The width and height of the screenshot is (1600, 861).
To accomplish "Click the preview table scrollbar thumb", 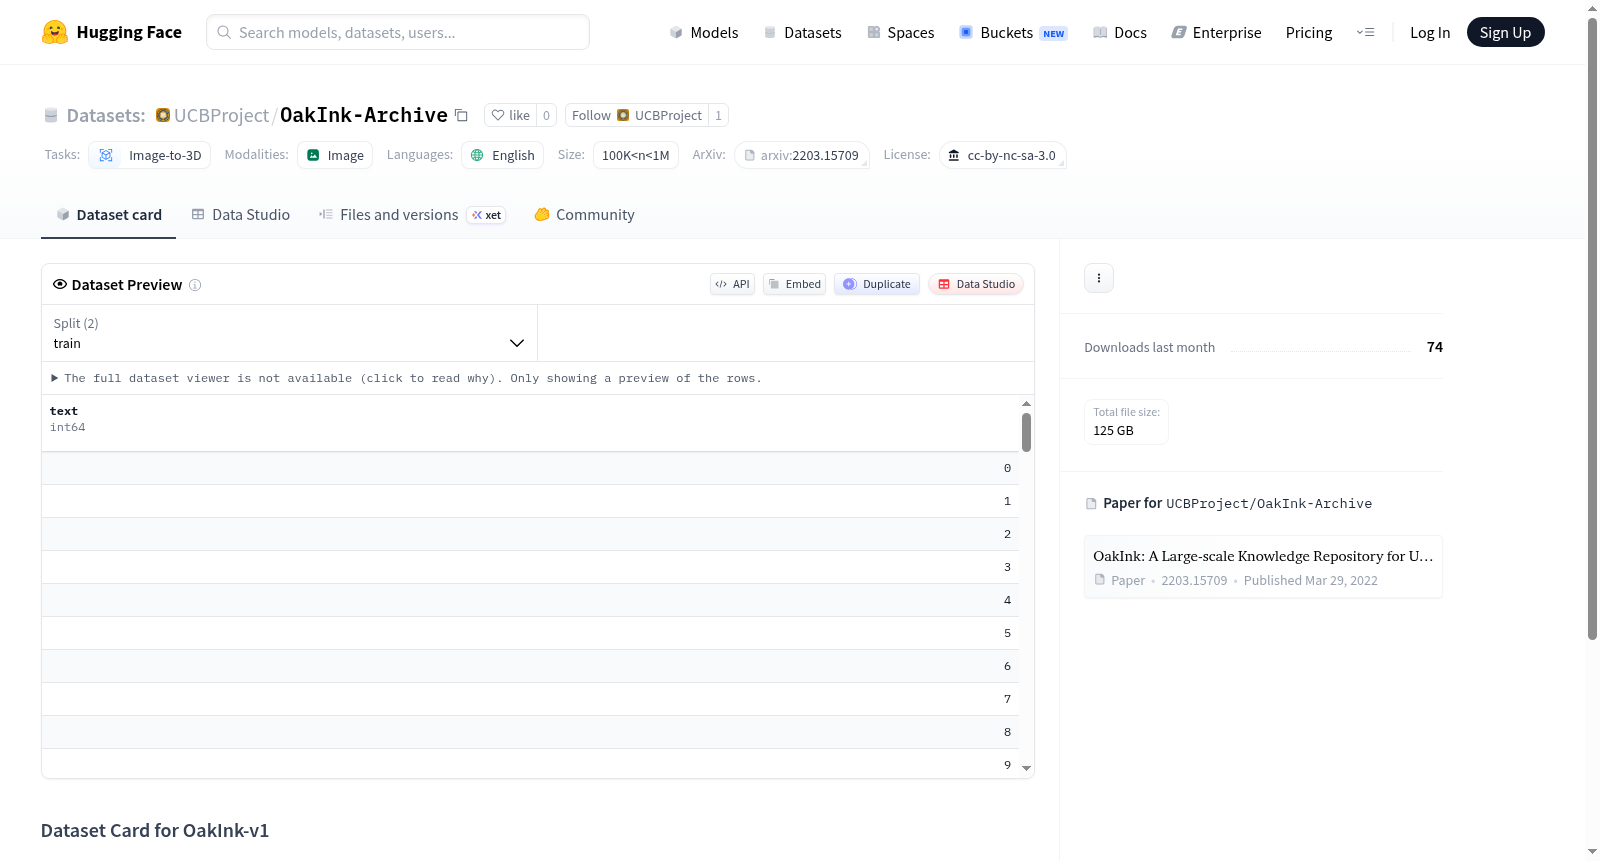I will point(1026,432).
